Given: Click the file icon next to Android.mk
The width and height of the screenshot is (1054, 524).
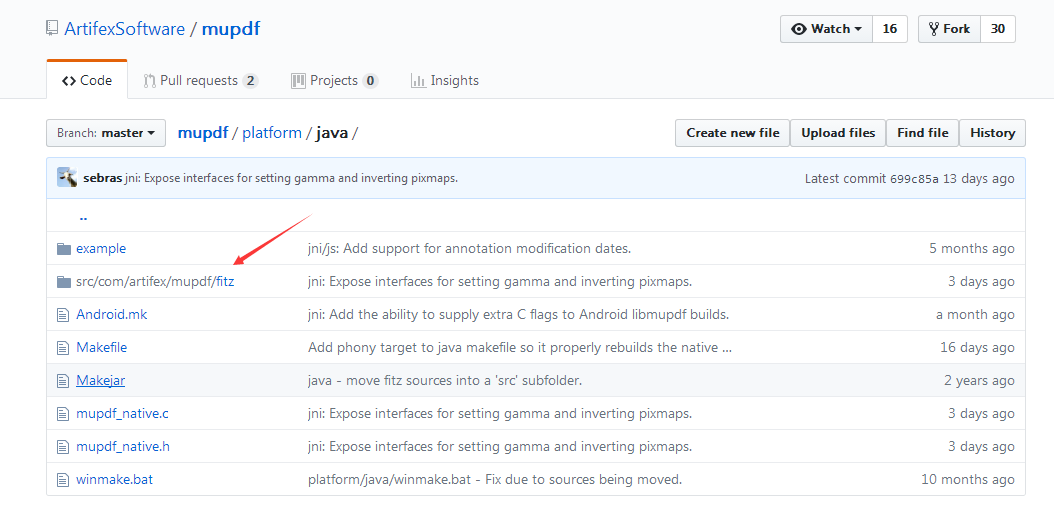Looking at the screenshot, I should coord(63,314).
